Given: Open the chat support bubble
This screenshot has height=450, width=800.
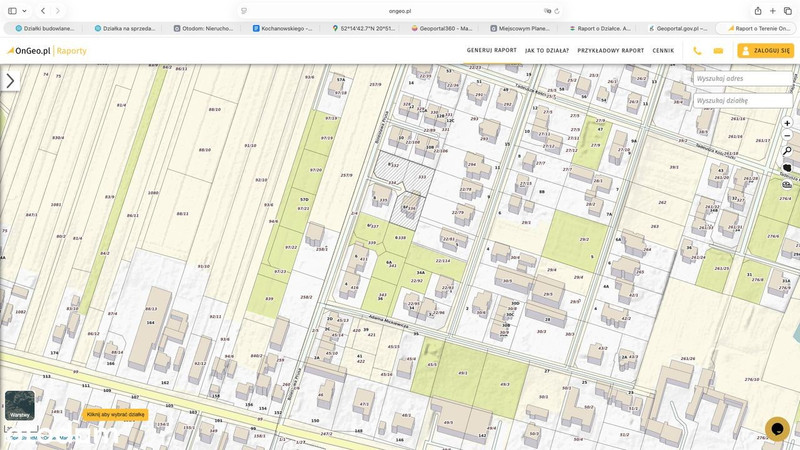Looking at the screenshot, I should point(777,428).
